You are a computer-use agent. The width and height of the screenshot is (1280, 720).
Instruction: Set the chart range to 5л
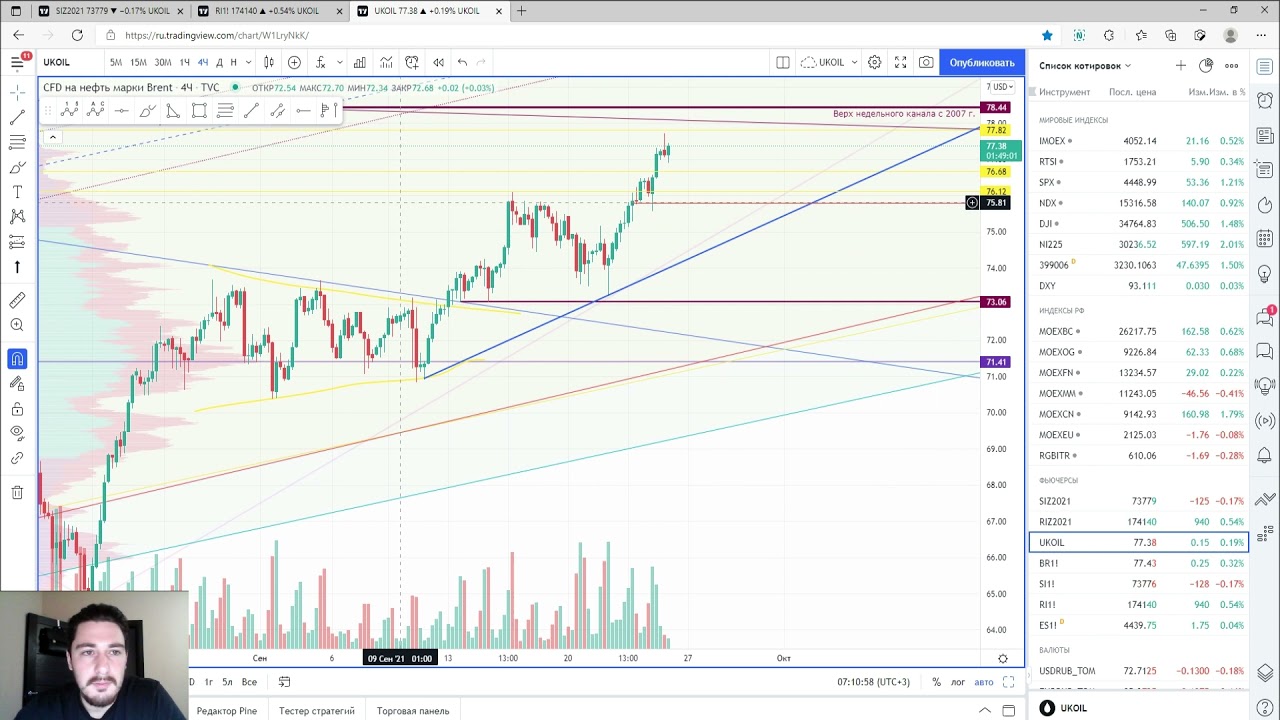[x=227, y=682]
